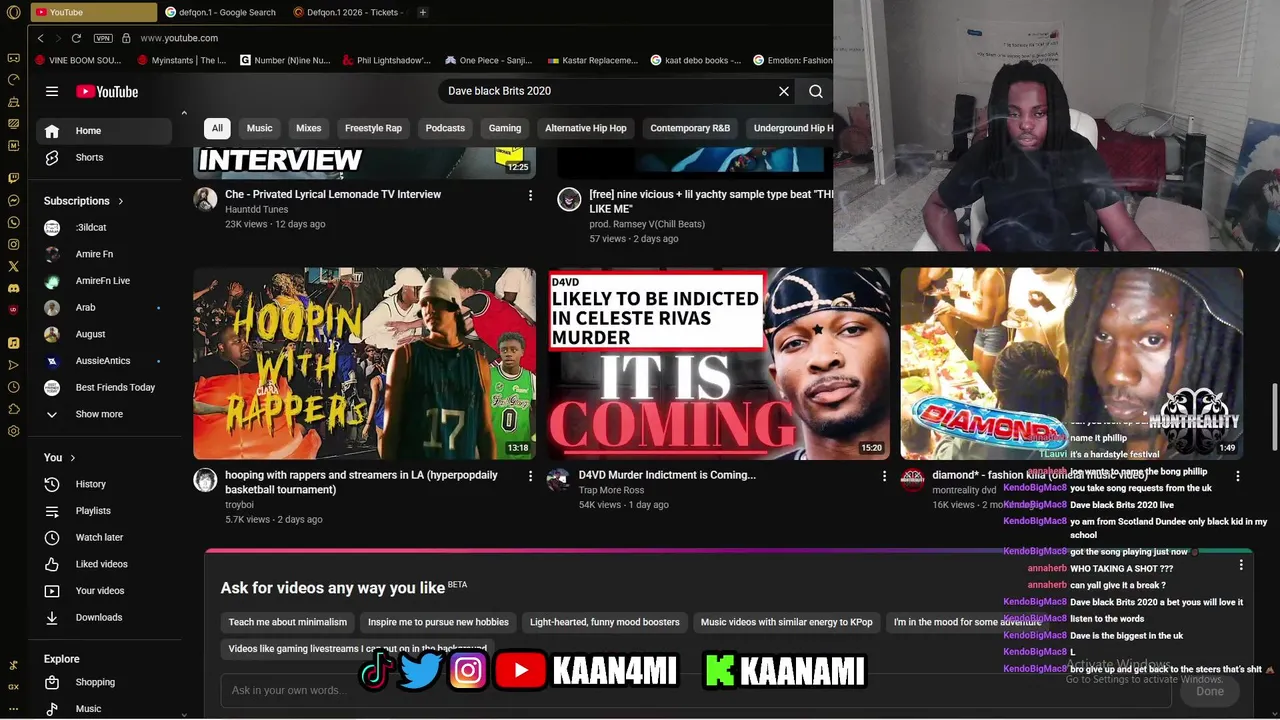Open options for D4VD Murder Indictment video

click(x=884, y=476)
